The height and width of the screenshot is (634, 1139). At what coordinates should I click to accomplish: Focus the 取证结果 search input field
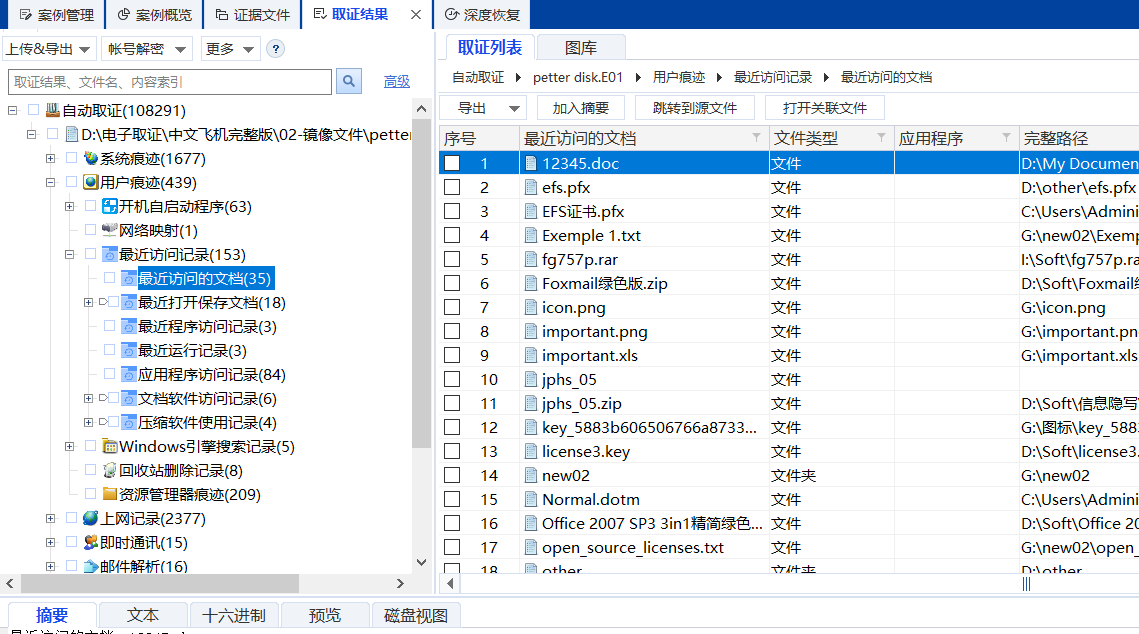click(x=170, y=81)
